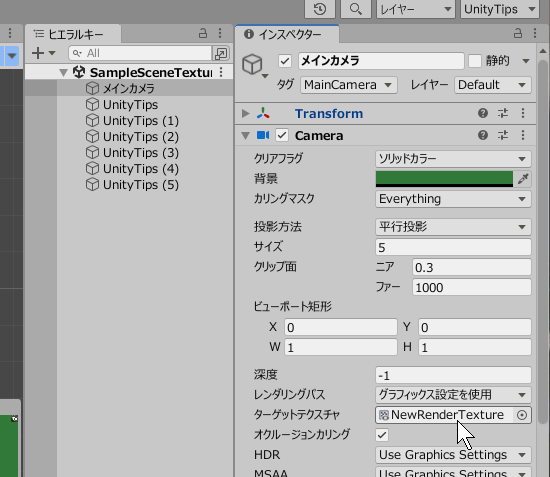
Task: Pick background color with eyedropper icon
Action: pyautogui.click(x=523, y=179)
